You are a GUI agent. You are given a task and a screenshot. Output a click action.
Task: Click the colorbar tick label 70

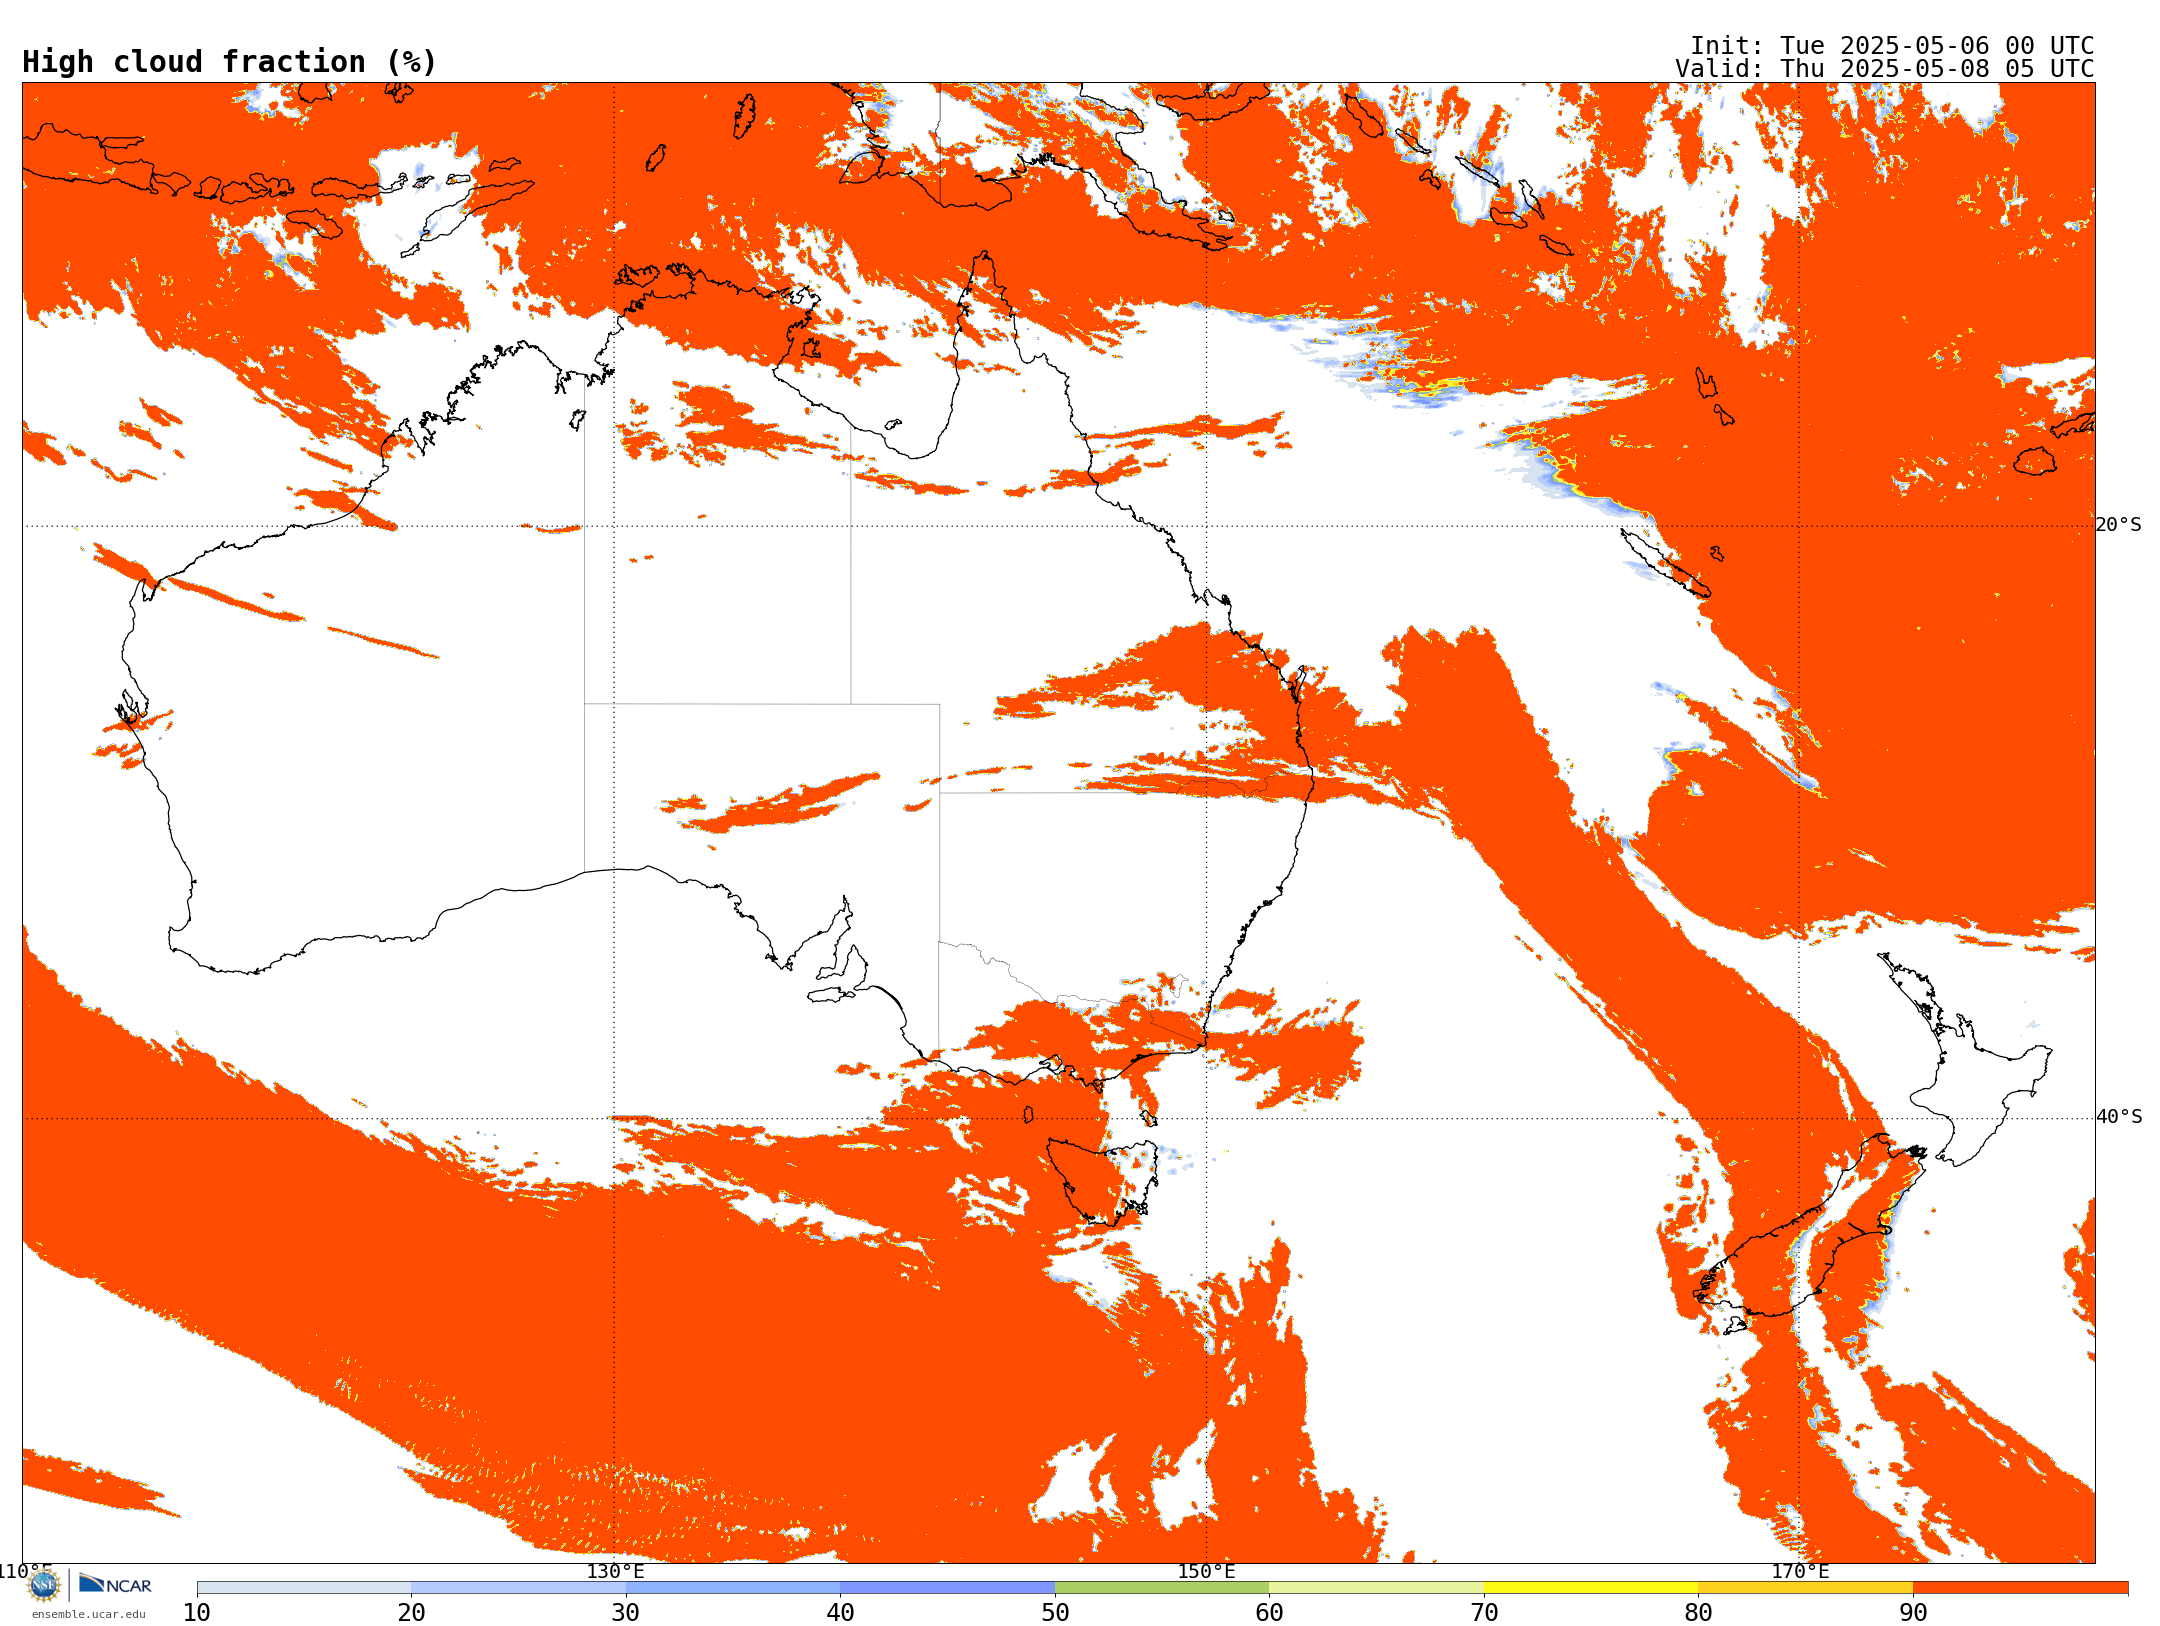(1484, 1613)
